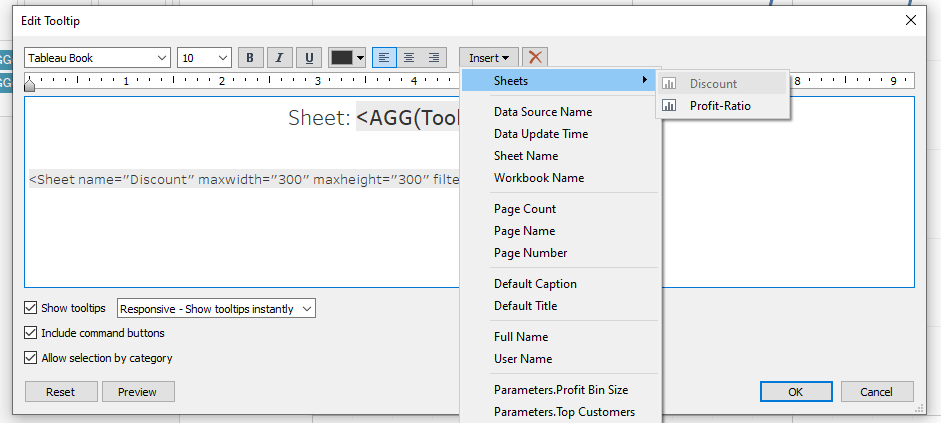Image resolution: width=941 pixels, height=423 pixels.
Task: Align tooltip text left
Action: (384, 58)
